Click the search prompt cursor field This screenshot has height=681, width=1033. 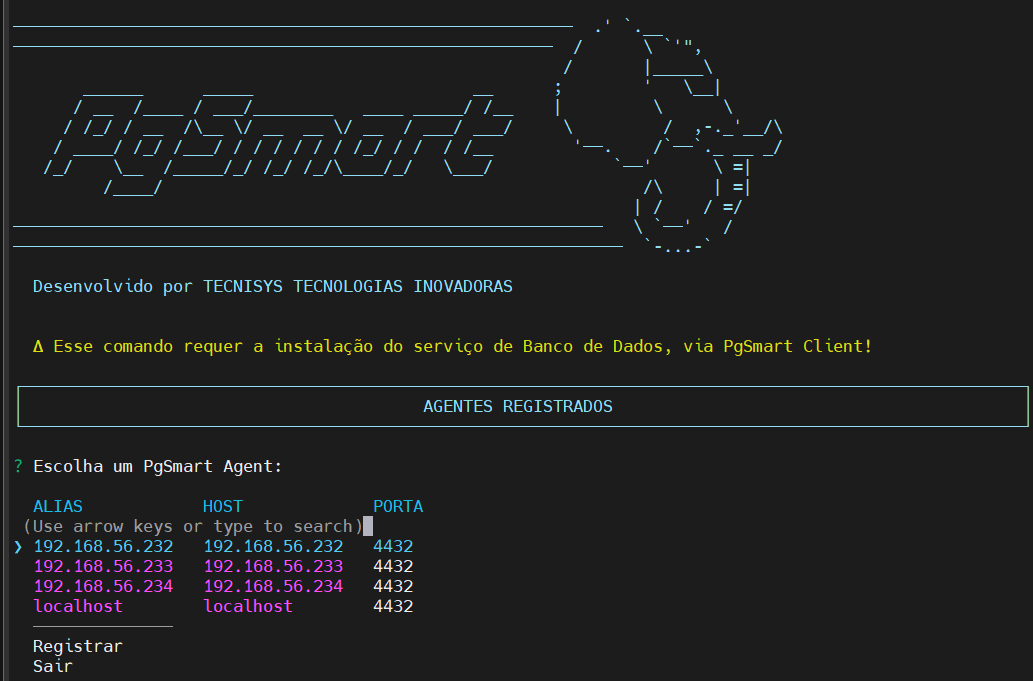click(x=368, y=526)
